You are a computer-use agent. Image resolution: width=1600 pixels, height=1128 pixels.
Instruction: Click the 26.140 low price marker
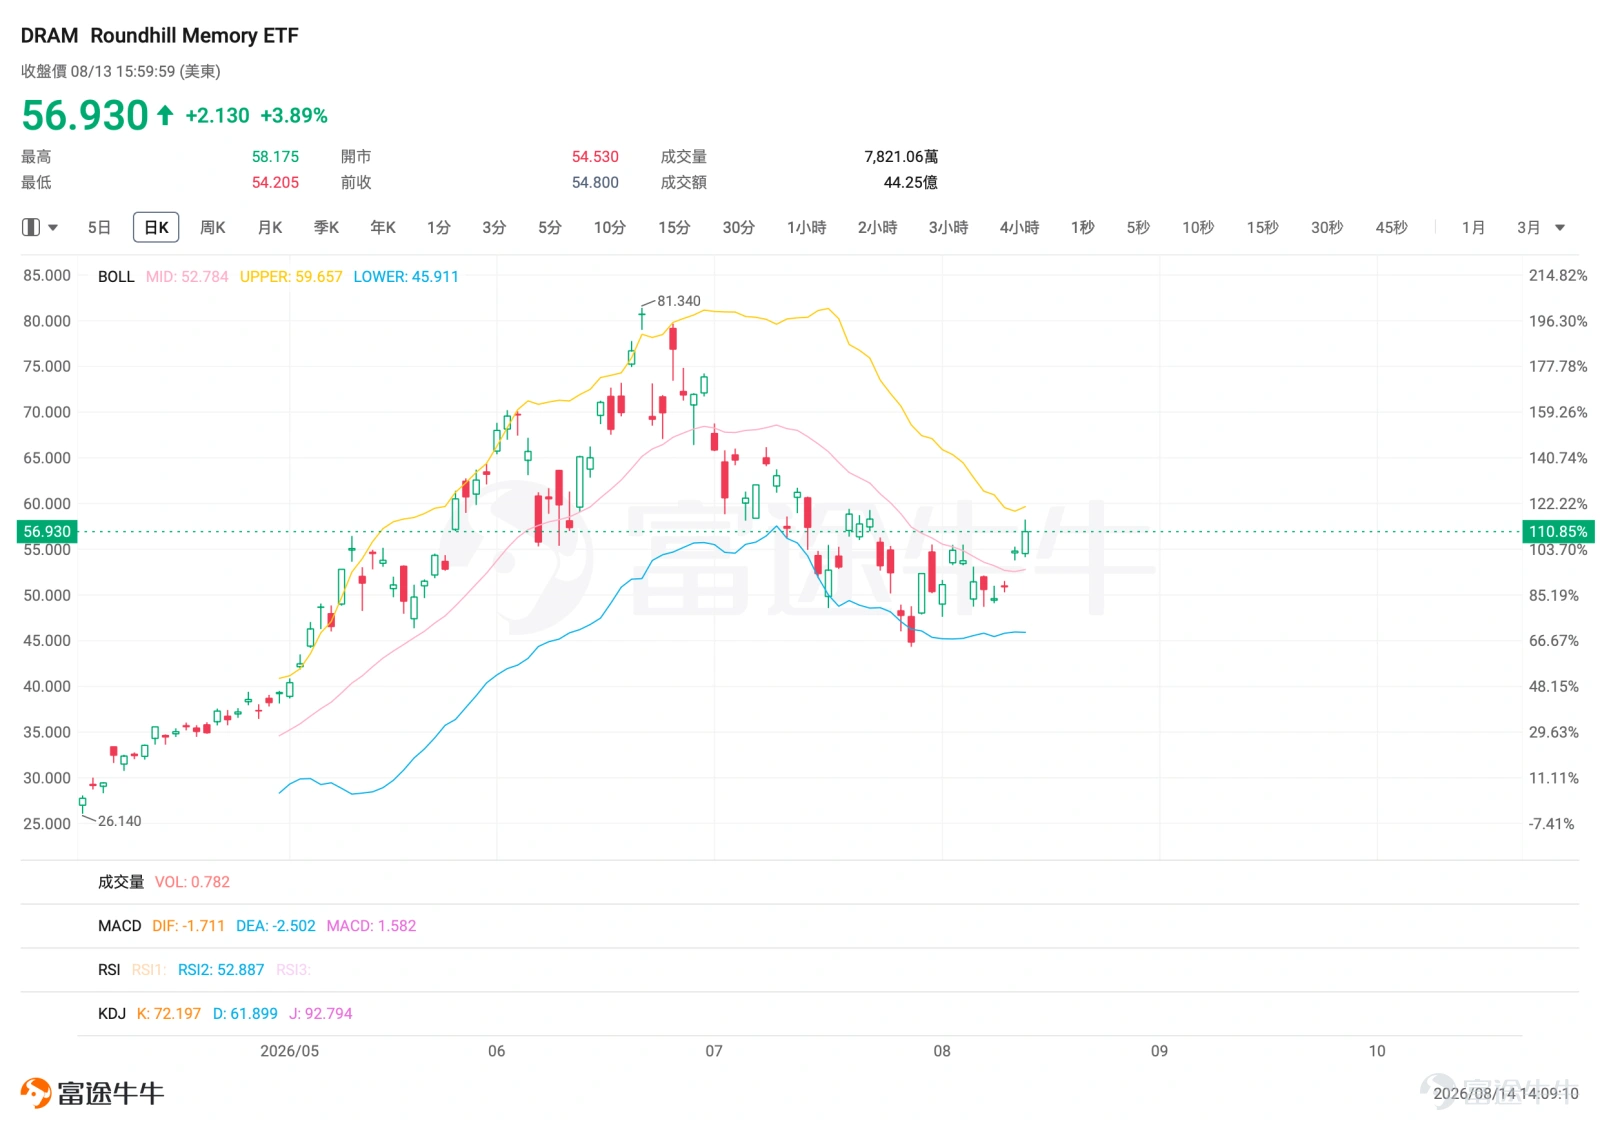point(120,821)
